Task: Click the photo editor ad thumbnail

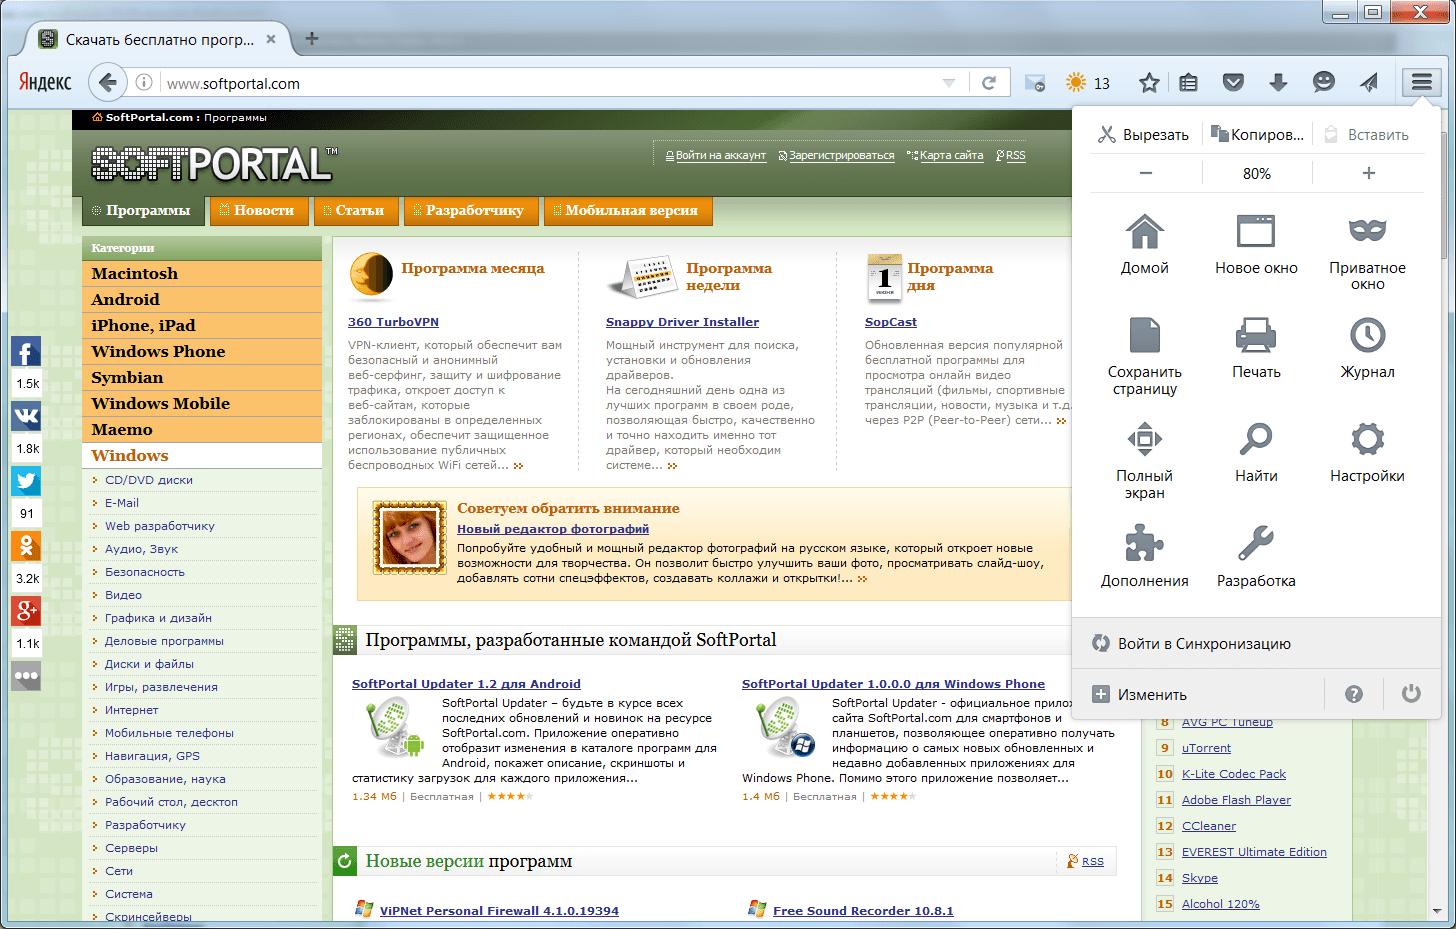Action: pyautogui.click(x=409, y=538)
